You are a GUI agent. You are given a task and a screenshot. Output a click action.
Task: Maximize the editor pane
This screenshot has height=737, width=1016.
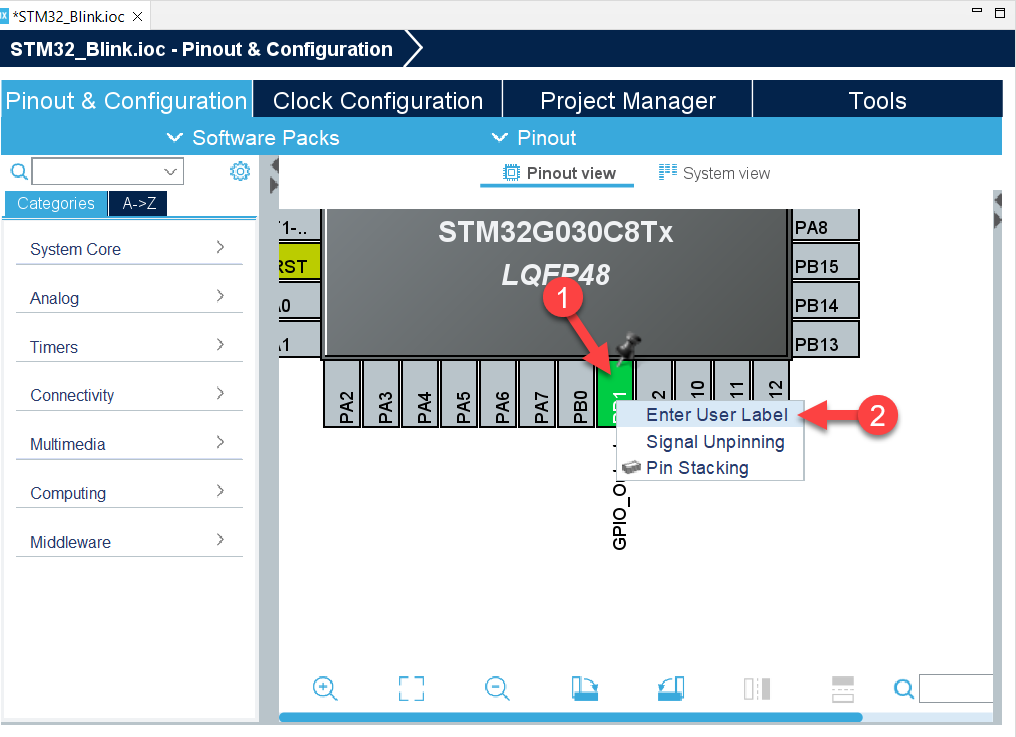coord(1000,12)
